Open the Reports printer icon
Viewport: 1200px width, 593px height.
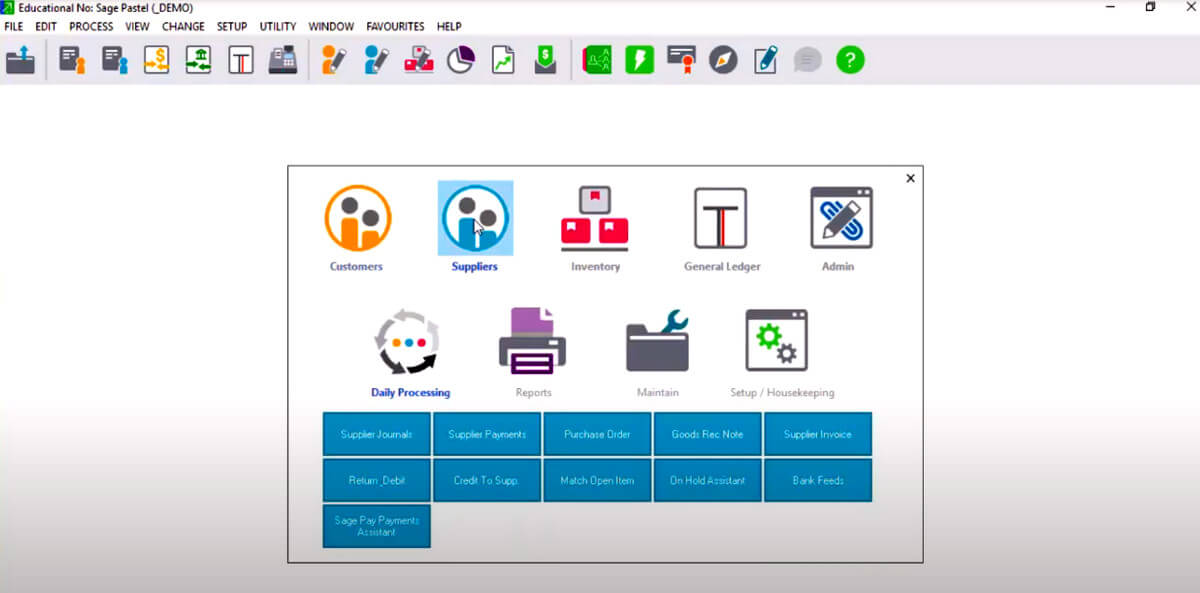[x=532, y=341]
